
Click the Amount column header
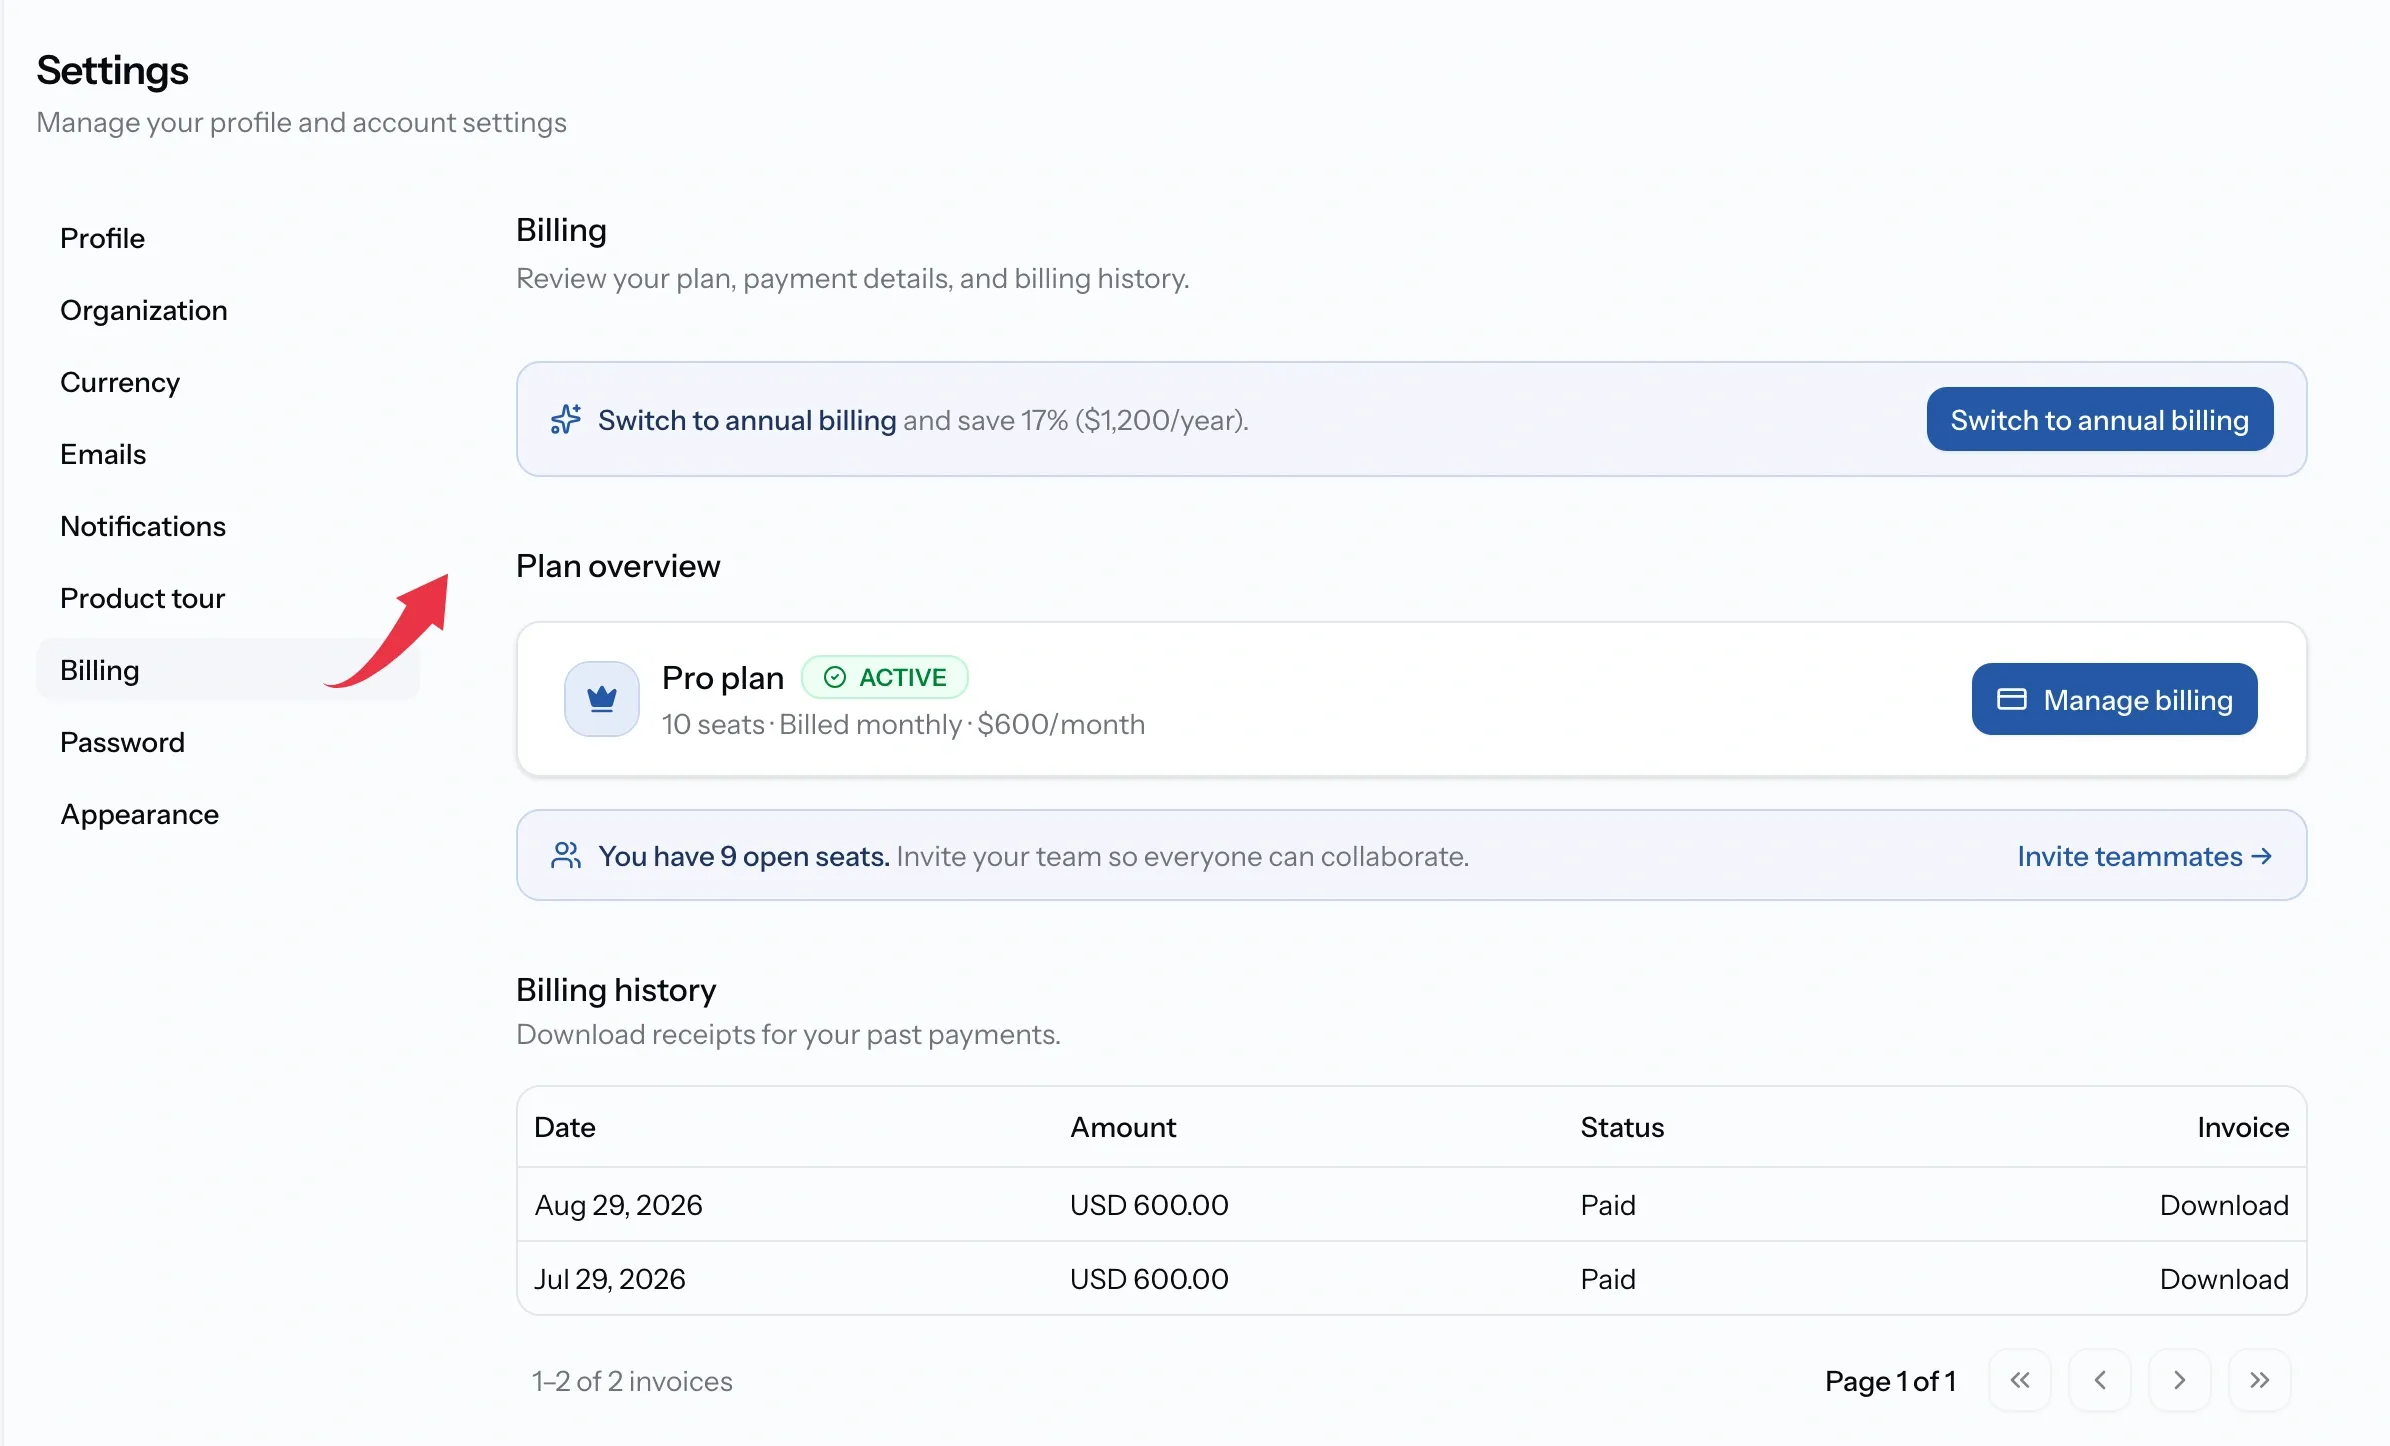coord(1123,1127)
